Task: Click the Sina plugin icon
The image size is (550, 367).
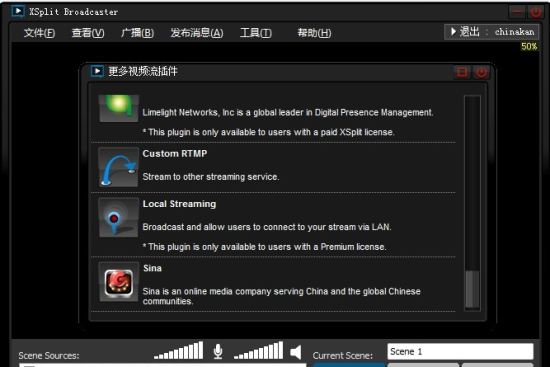Action: [x=119, y=282]
